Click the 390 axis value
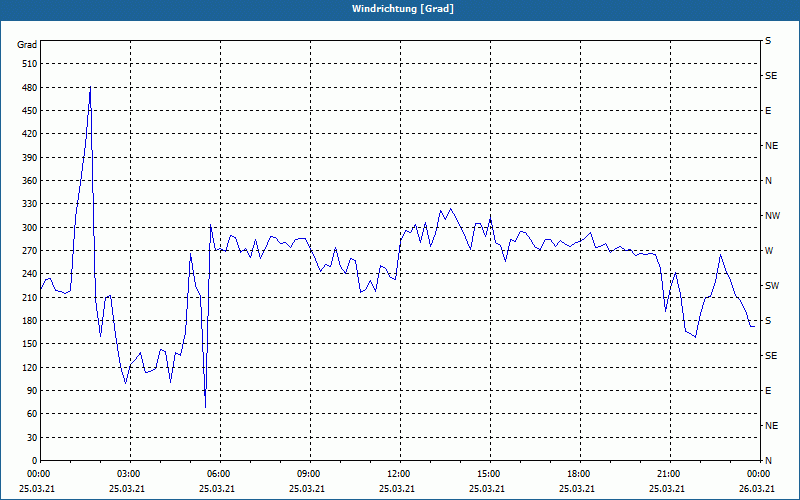This screenshot has width=800, height=500. tap(30, 158)
